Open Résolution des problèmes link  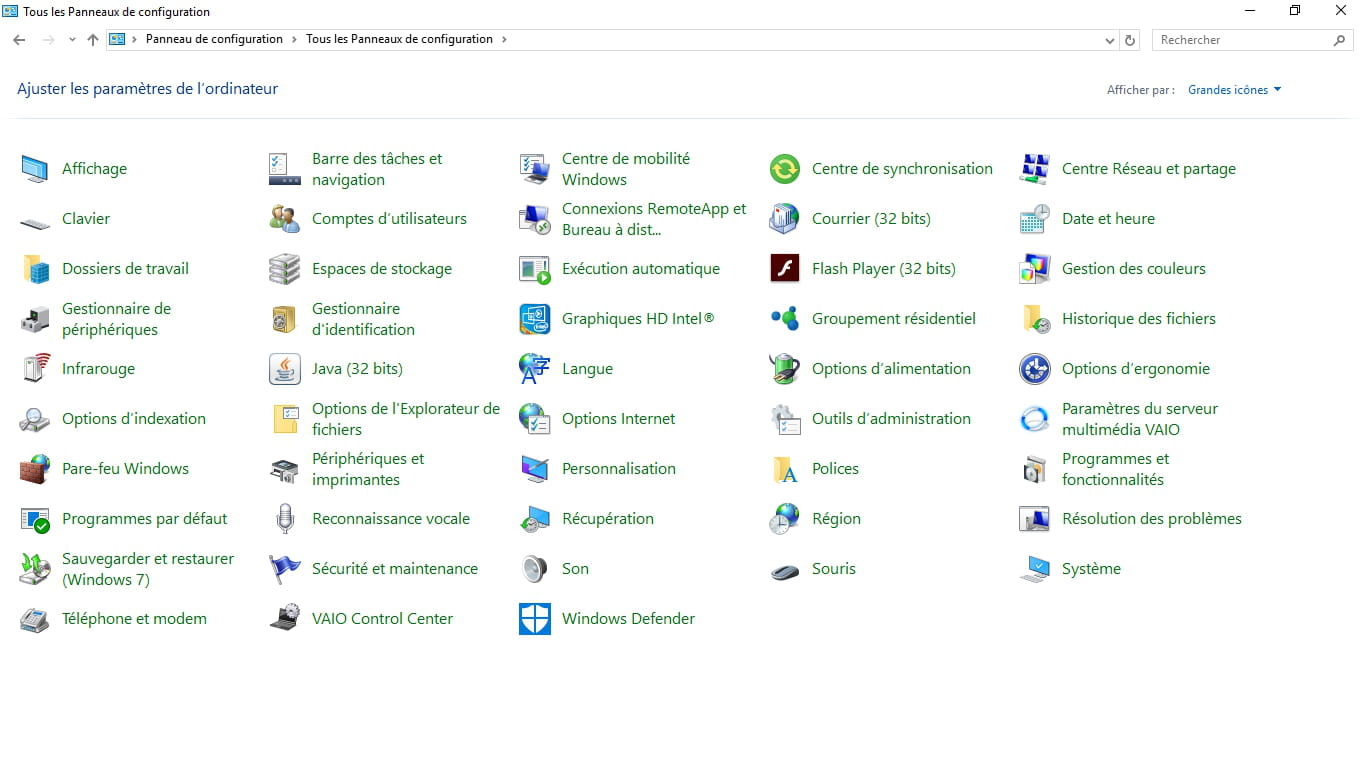pos(1152,519)
